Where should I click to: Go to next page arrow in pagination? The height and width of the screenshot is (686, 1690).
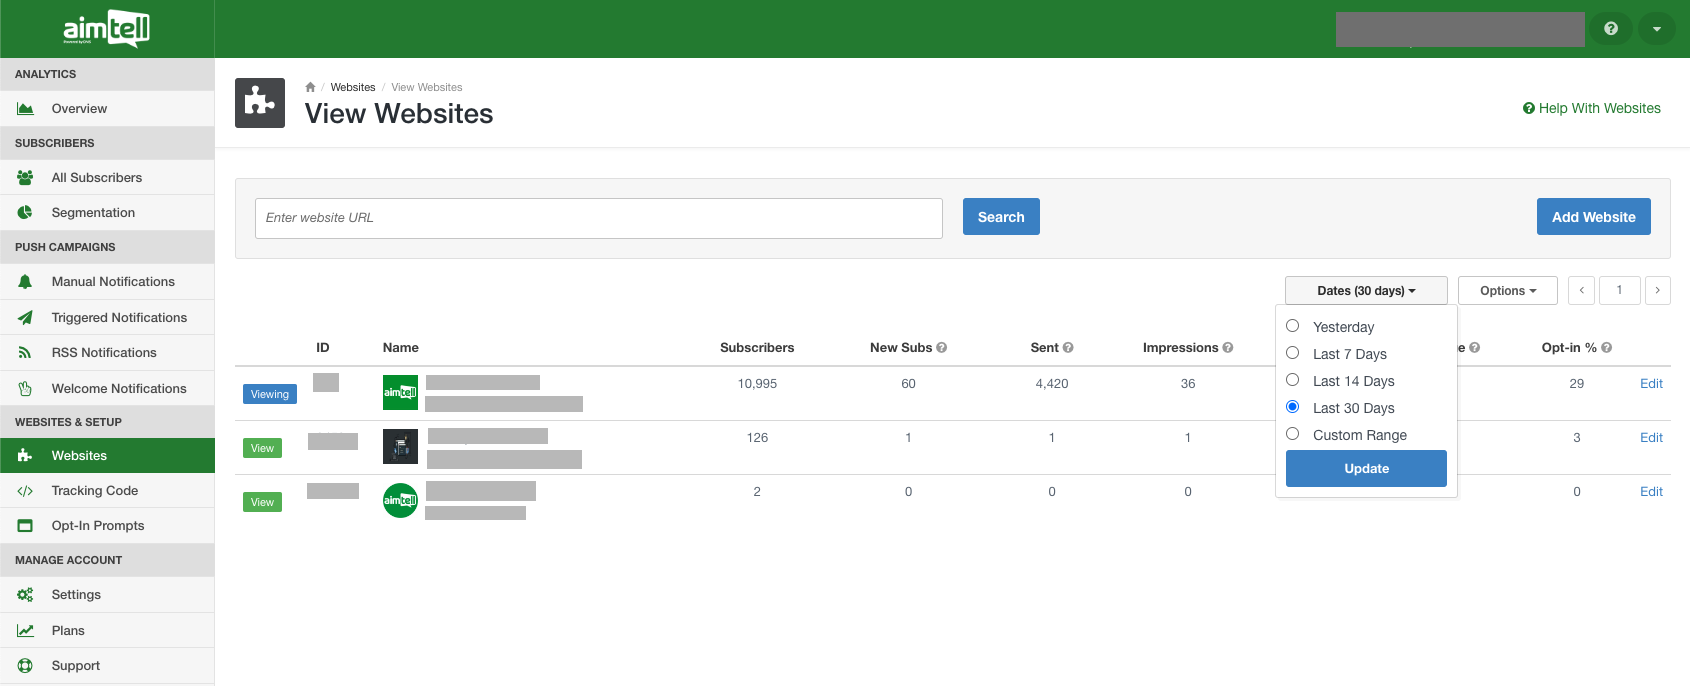coord(1657,291)
